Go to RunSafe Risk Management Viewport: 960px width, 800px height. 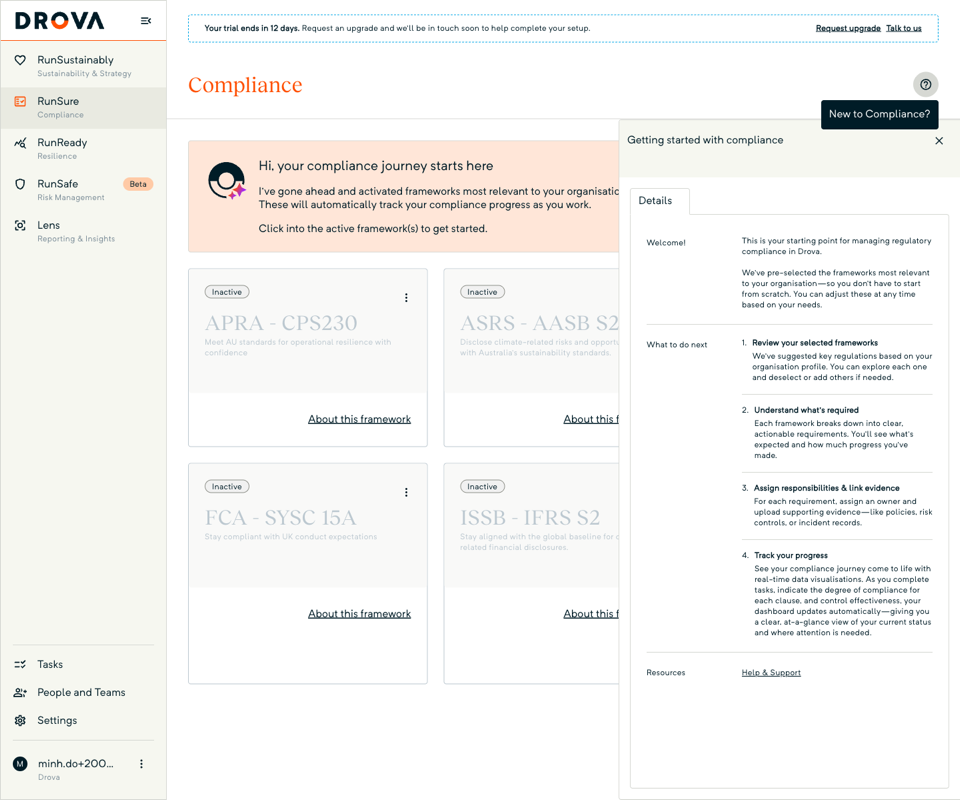(83, 190)
